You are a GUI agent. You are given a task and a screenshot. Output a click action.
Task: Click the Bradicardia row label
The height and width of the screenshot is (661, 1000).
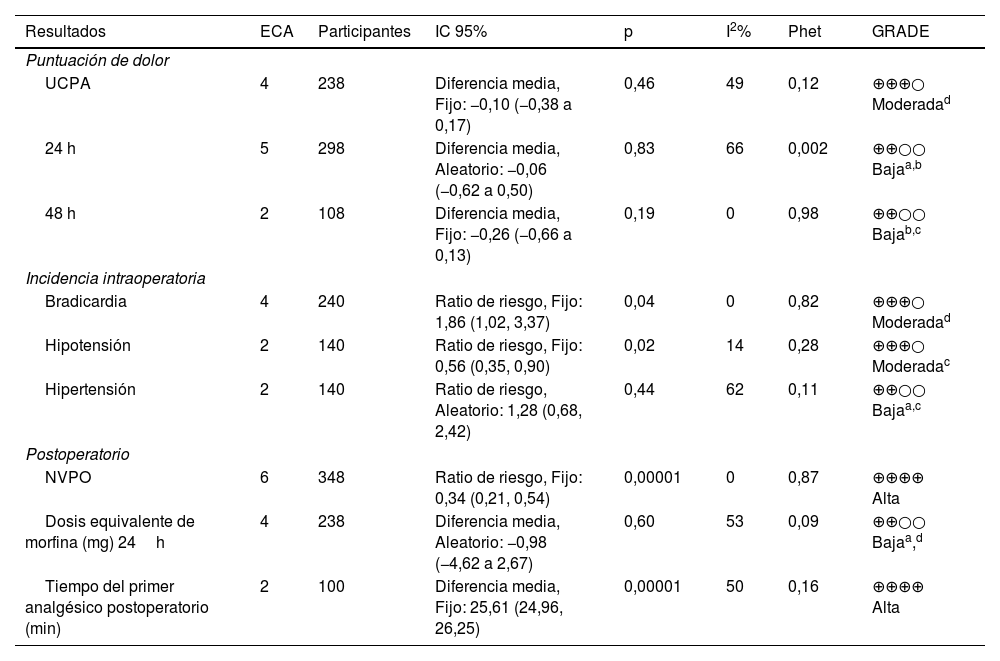[86, 302]
